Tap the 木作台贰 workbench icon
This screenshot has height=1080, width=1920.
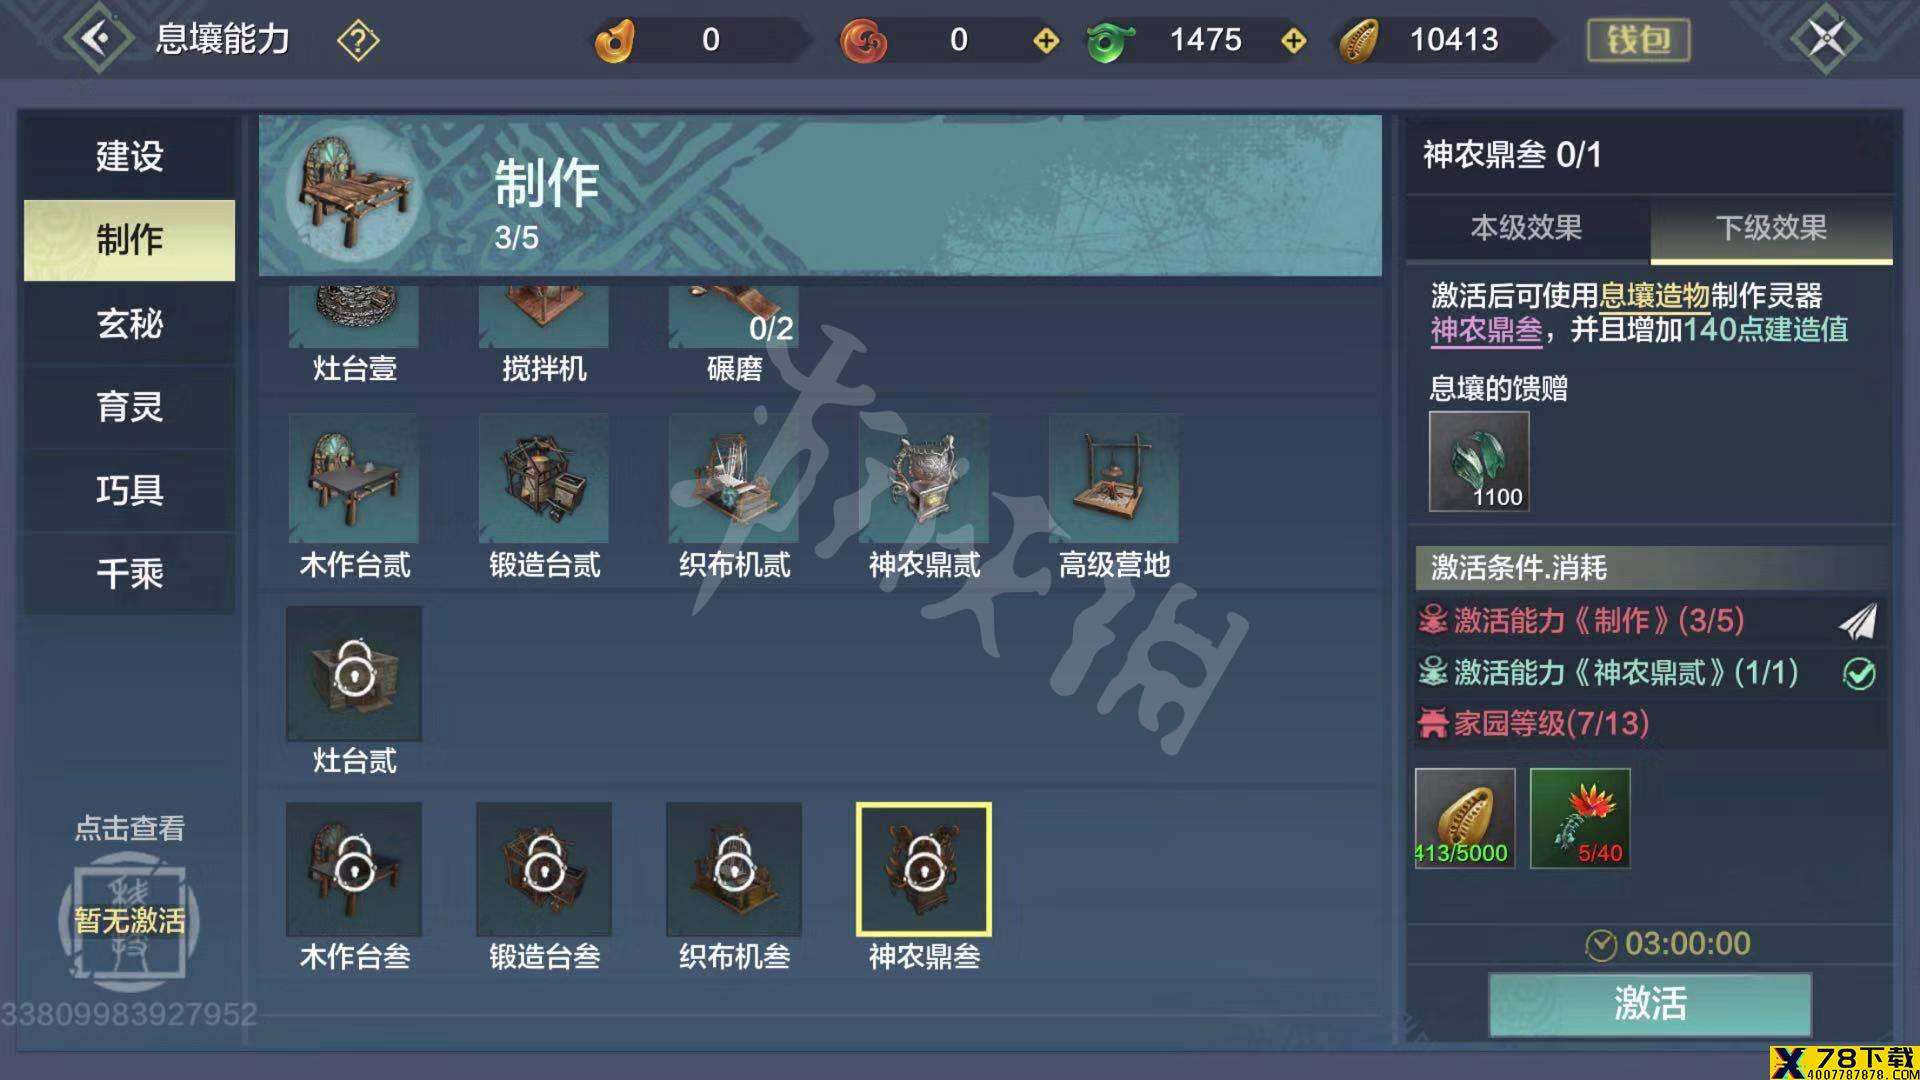tap(354, 479)
